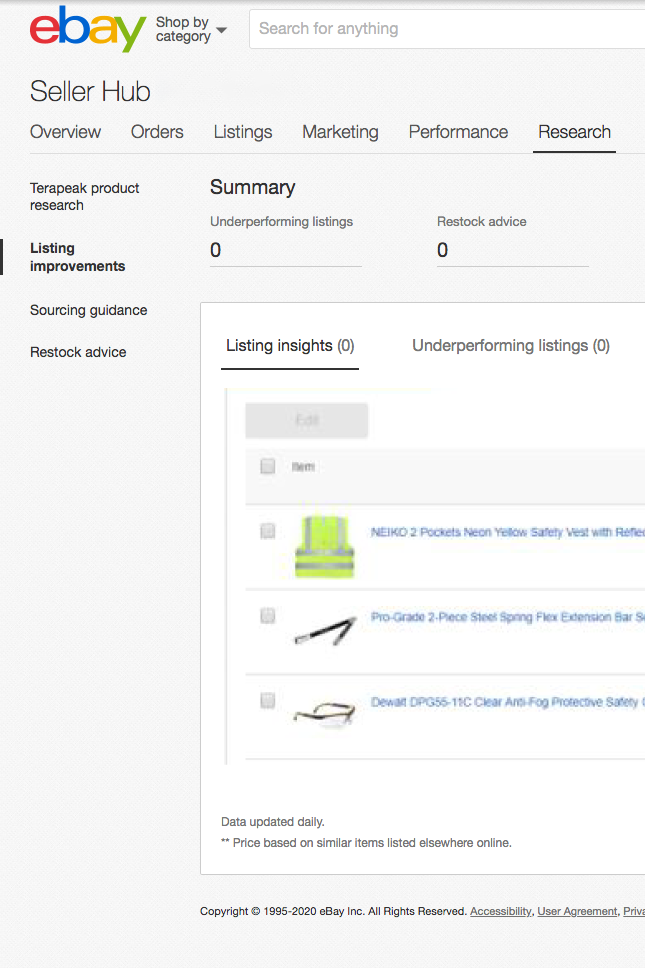This screenshot has width=645, height=968.
Task: Switch to the Listings tab
Action: pyautogui.click(x=243, y=131)
